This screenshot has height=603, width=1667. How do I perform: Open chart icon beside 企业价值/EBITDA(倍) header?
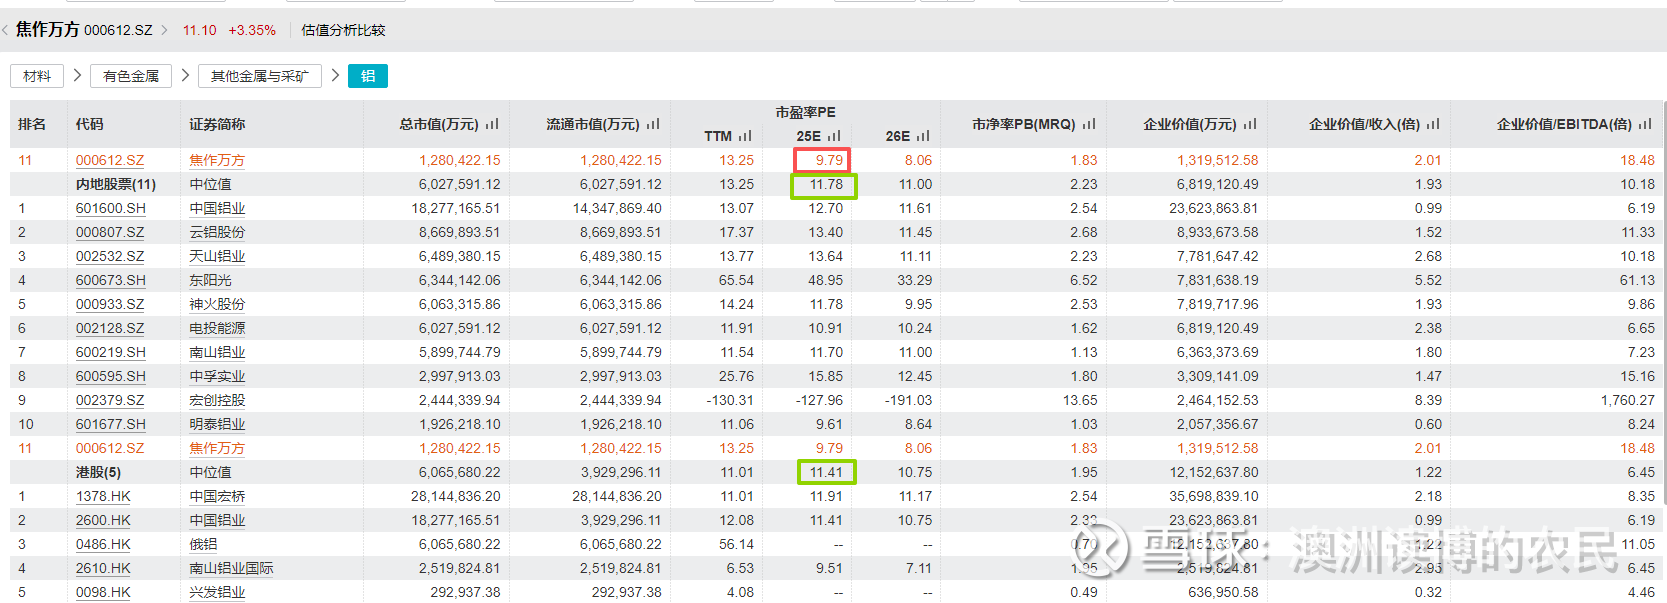pyautogui.click(x=1645, y=124)
